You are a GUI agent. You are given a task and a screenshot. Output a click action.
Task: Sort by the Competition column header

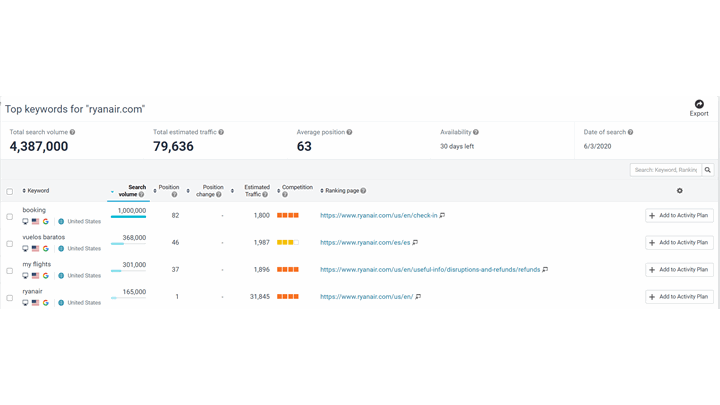[297, 188]
